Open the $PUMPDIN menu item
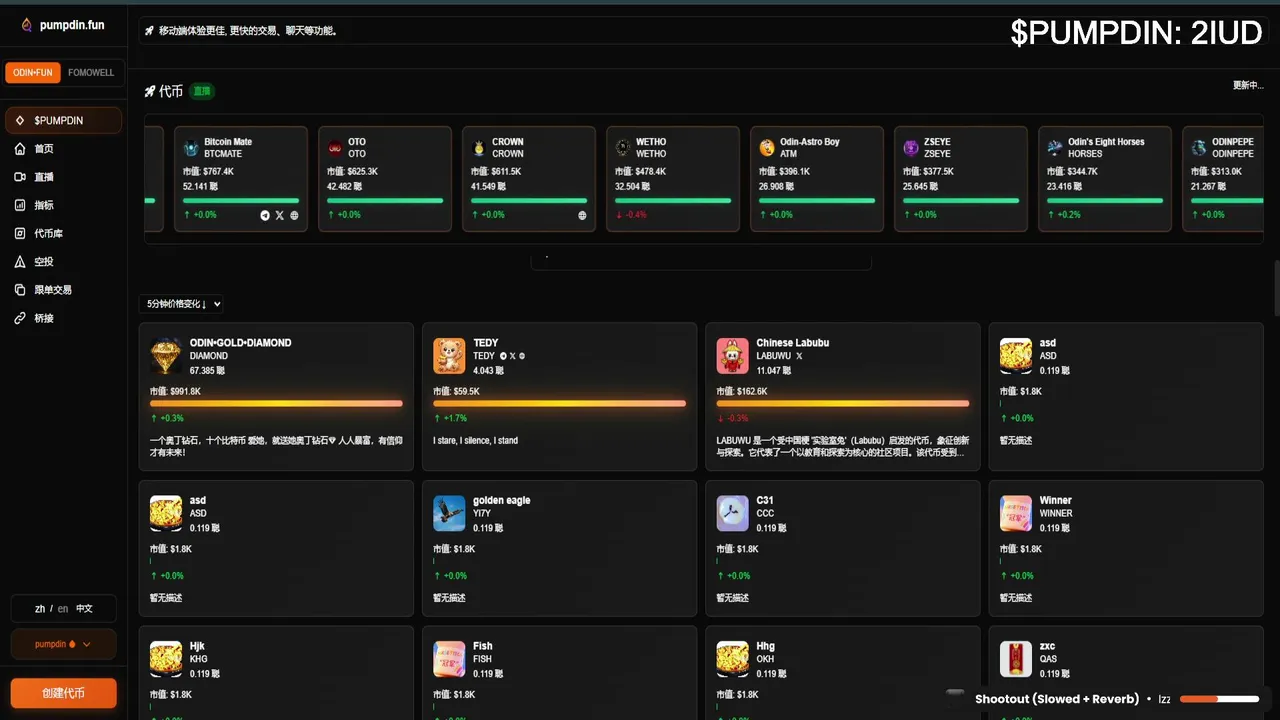Image resolution: width=1280 pixels, height=720 pixels. click(64, 120)
